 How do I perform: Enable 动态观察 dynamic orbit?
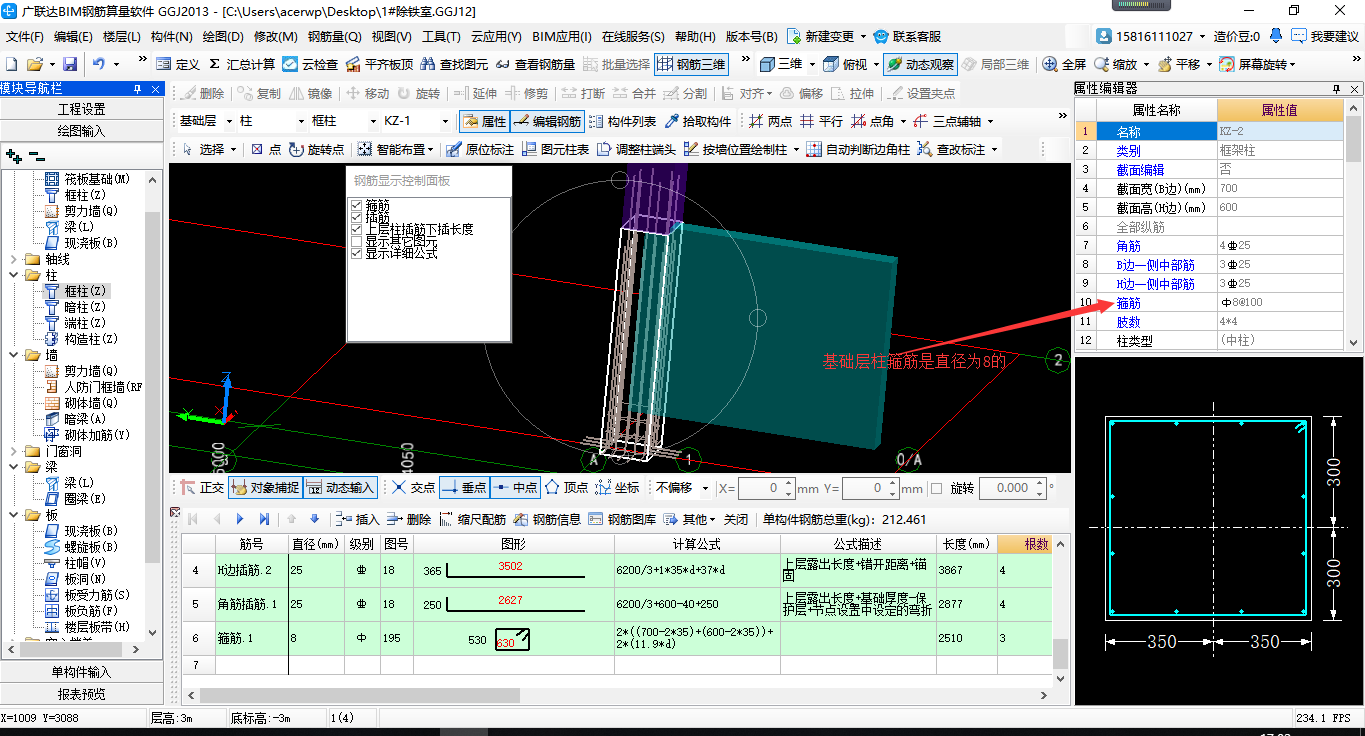coord(920,64)
